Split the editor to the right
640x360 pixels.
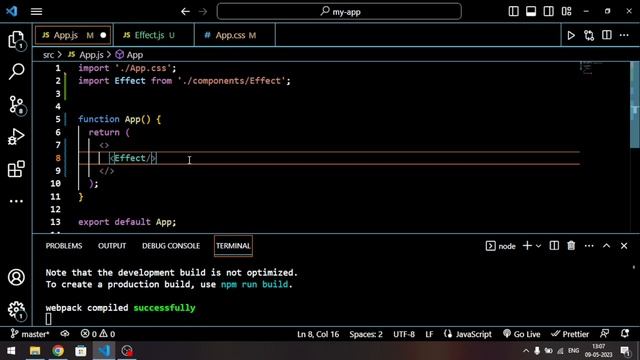tap(607, 36)
